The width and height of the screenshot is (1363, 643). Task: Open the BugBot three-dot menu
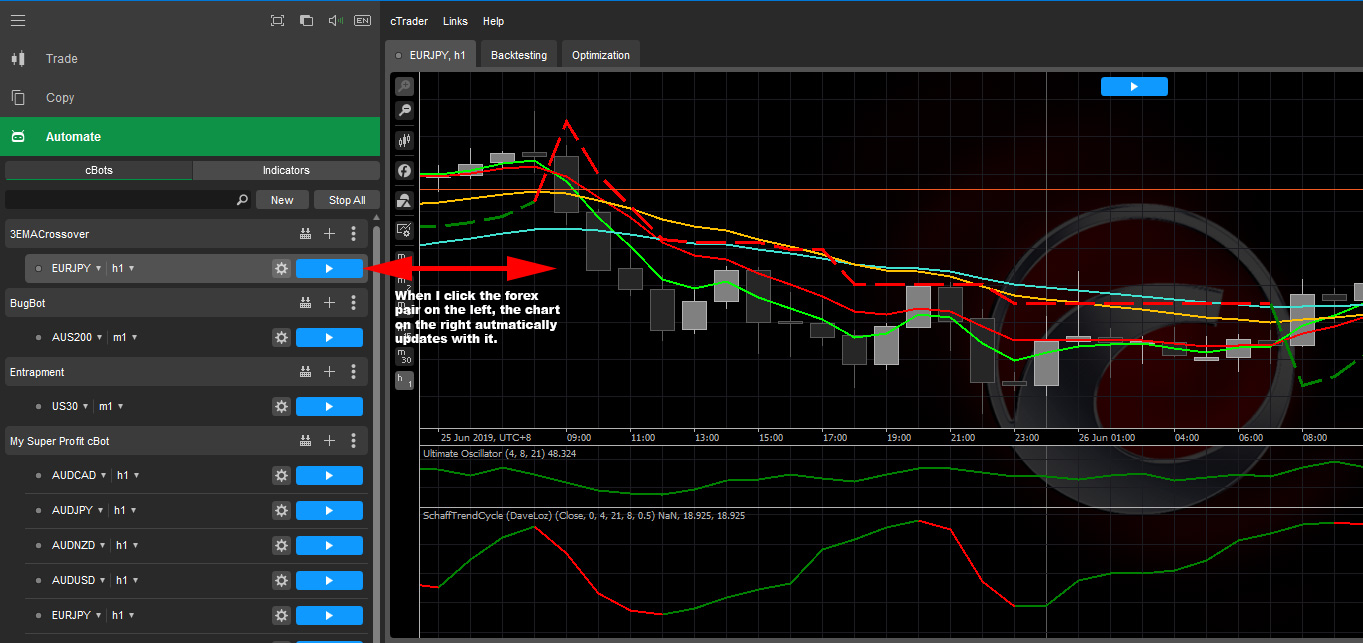pos(353,303)
